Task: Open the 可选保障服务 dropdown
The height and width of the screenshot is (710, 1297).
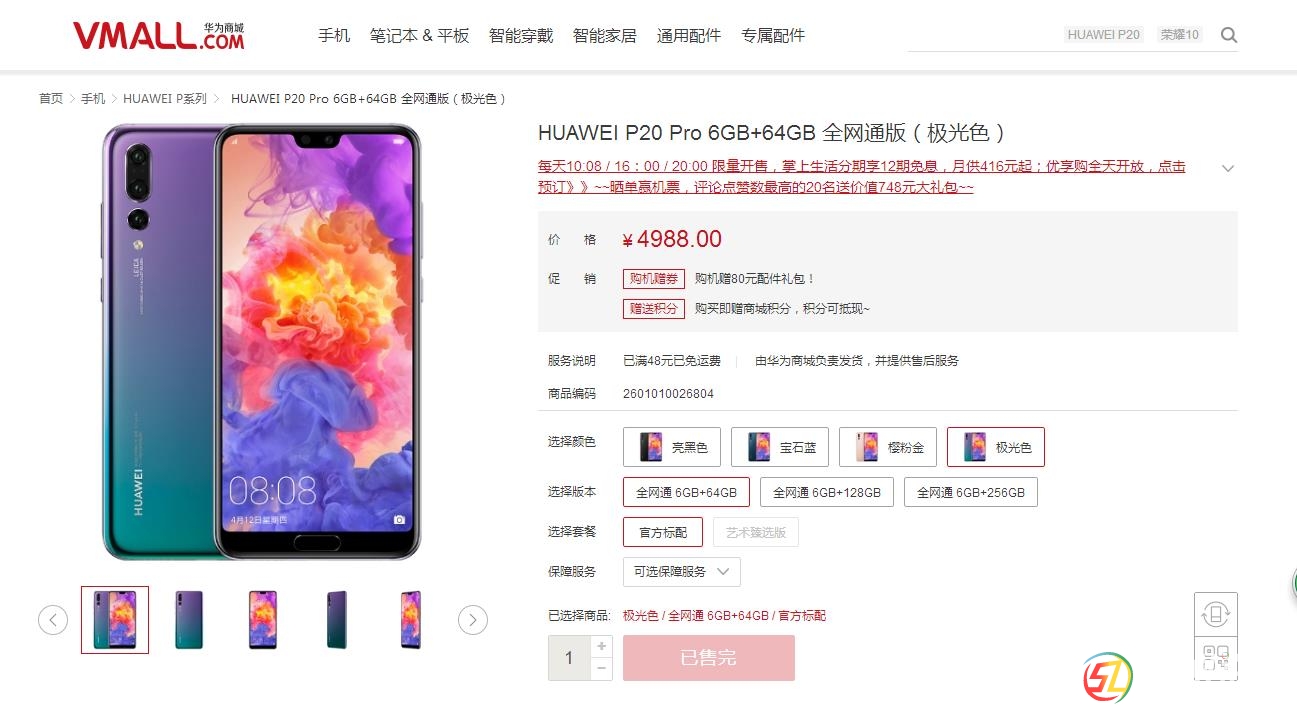Action: pyautogui.click(x=682, y=572)
